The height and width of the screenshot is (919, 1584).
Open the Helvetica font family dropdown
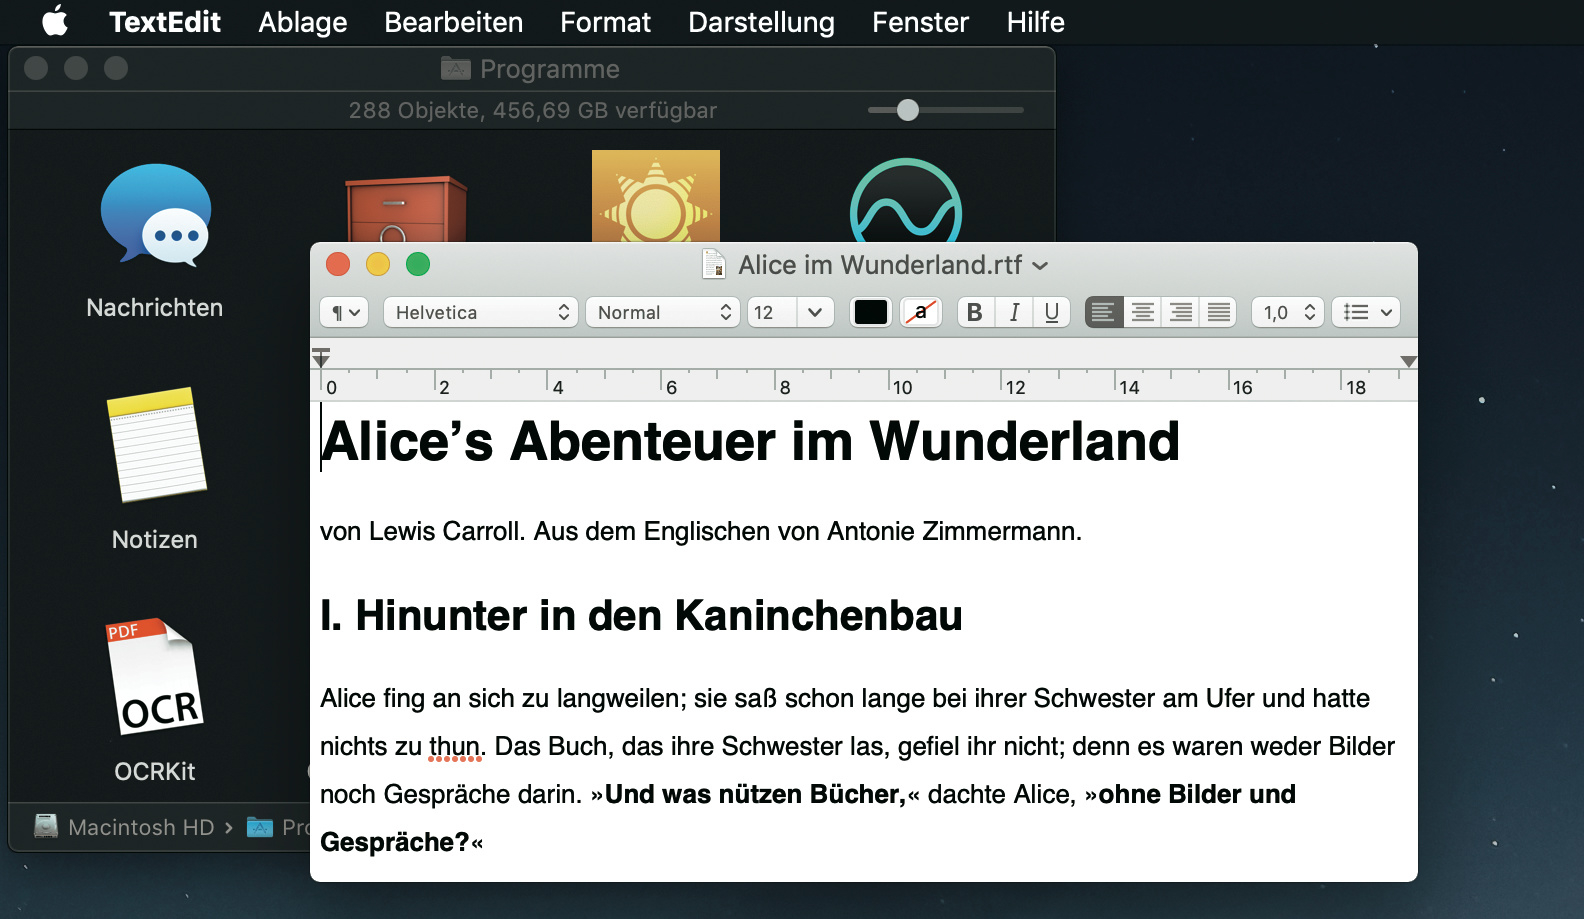(481, 313)
